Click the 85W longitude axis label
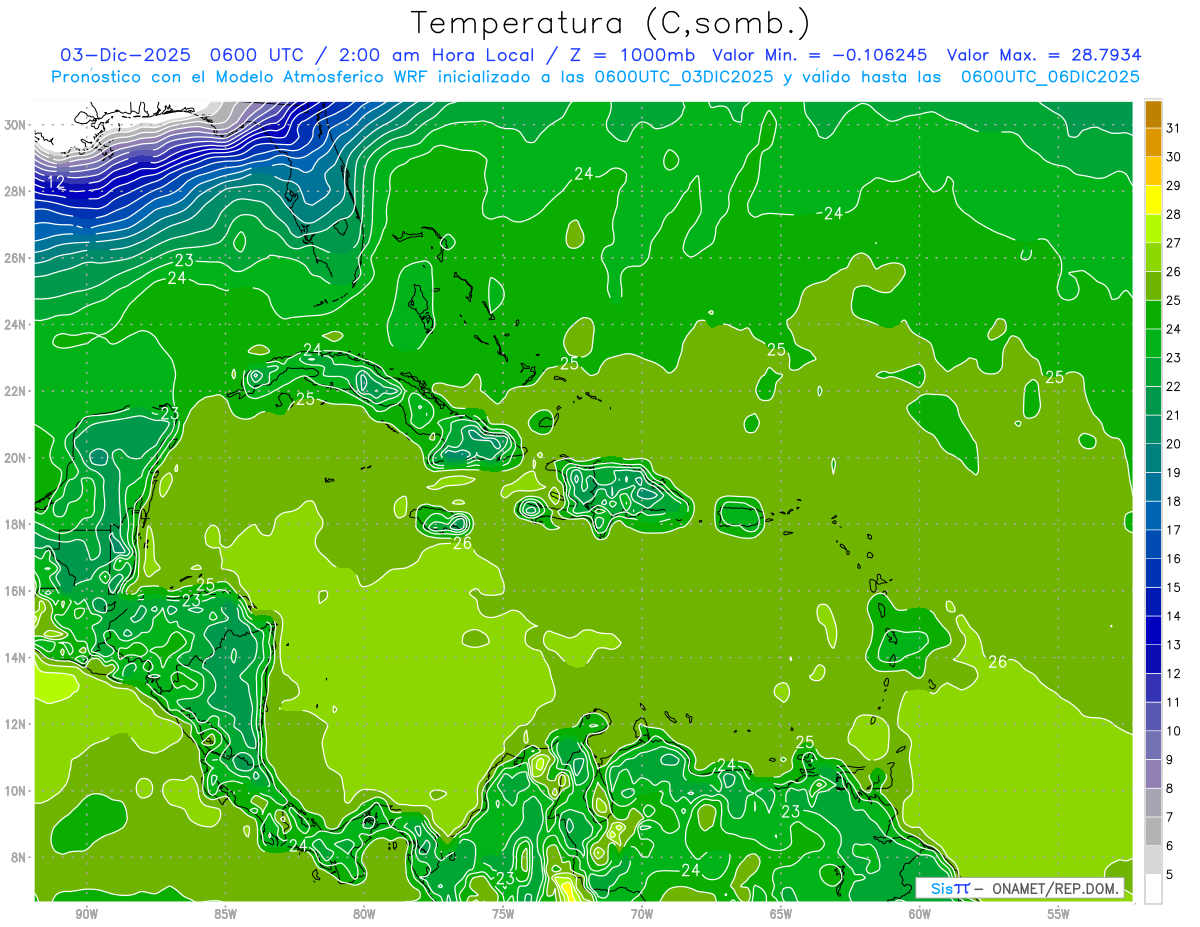 (225, 915)
